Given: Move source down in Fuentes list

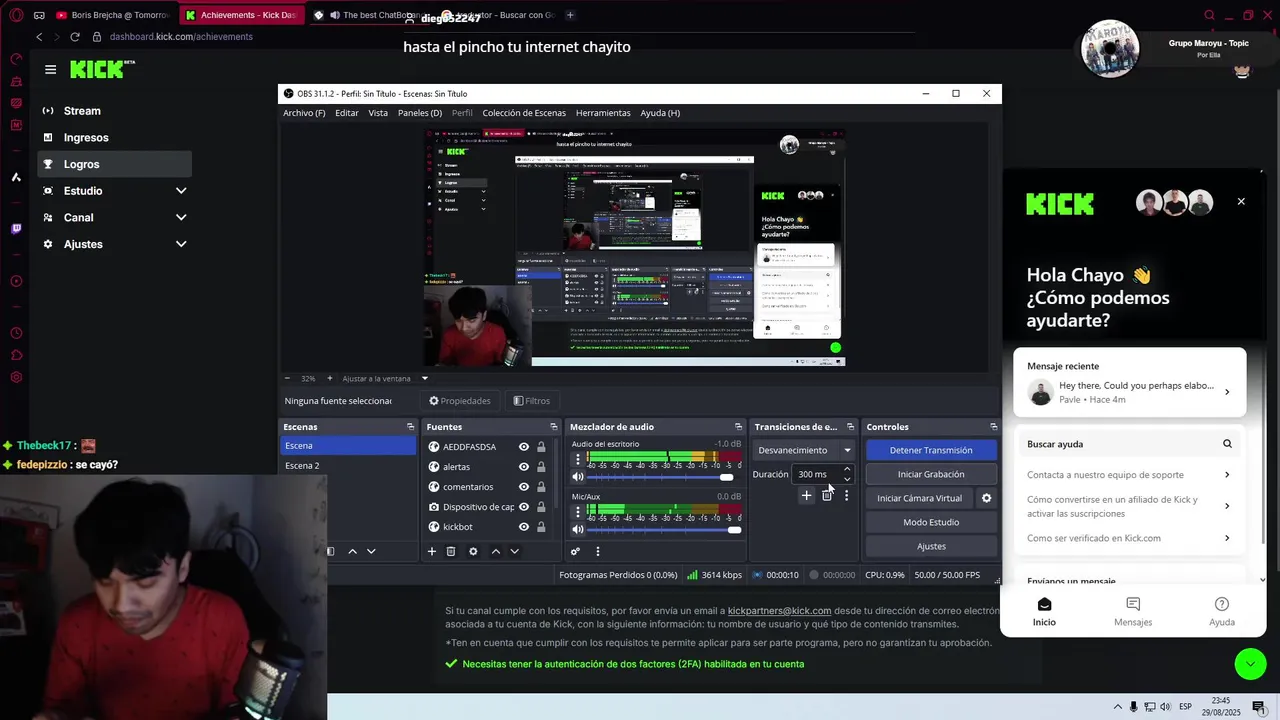Looking at the screenshot, I should (514, 551).
